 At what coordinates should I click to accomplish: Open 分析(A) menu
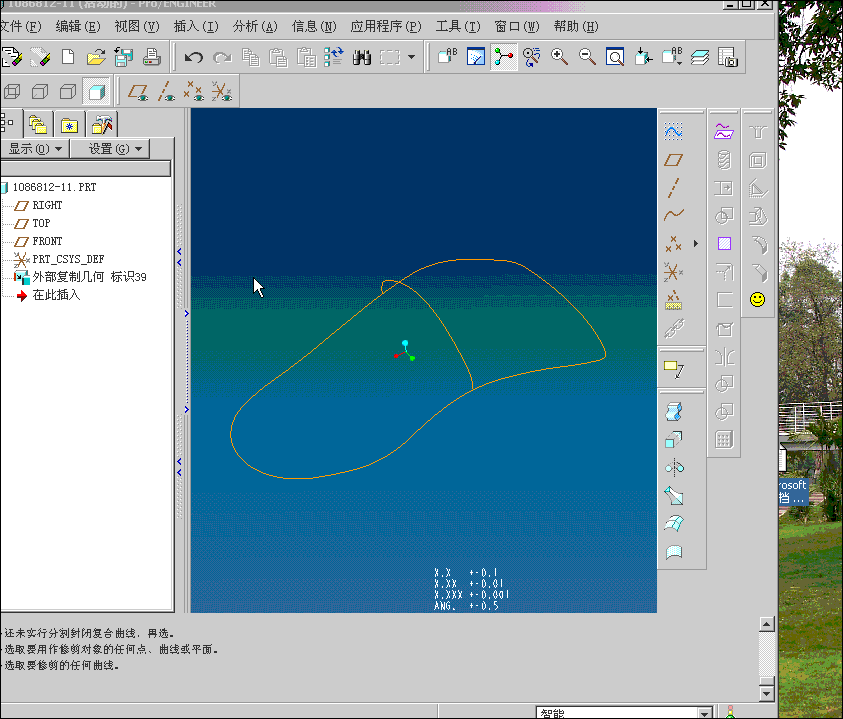coord(255,26)
